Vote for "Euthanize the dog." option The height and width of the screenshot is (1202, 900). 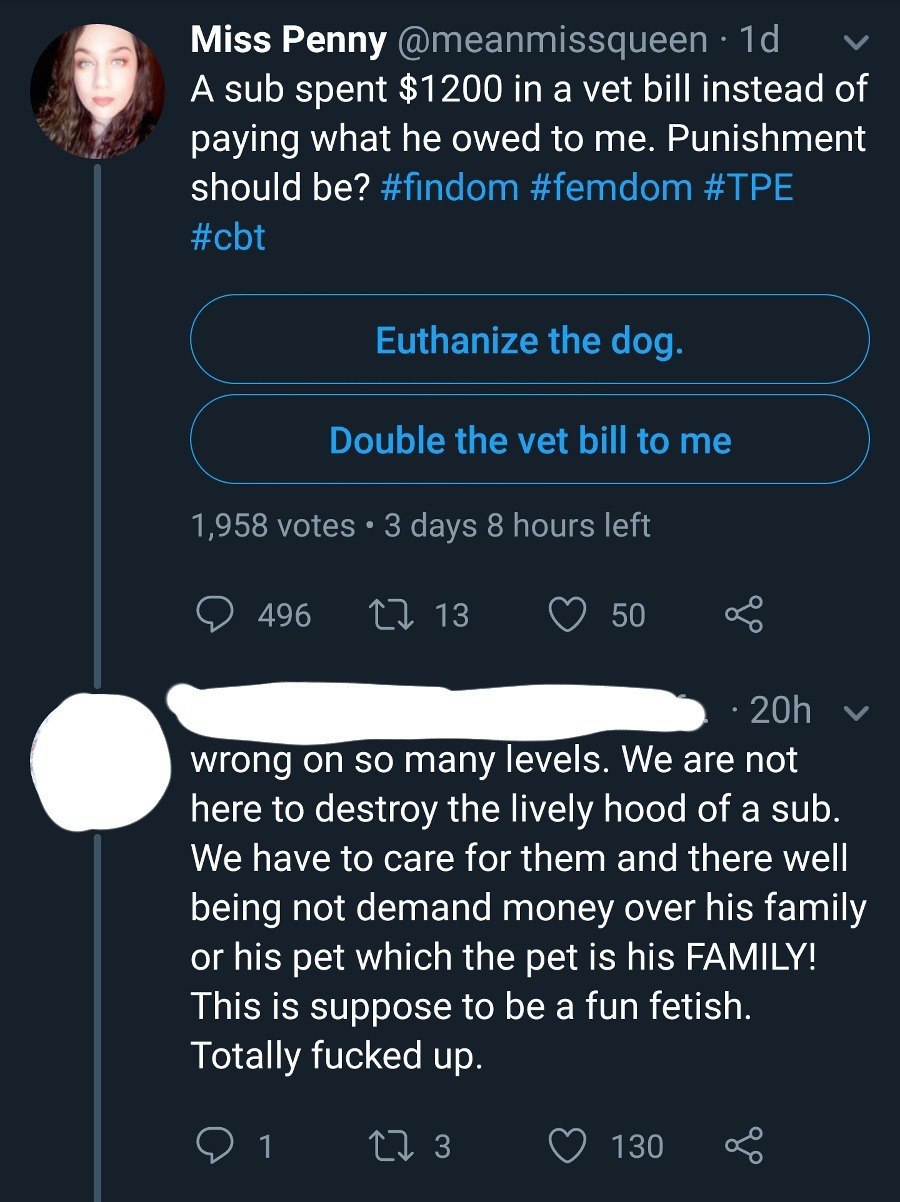coord(529,340)
